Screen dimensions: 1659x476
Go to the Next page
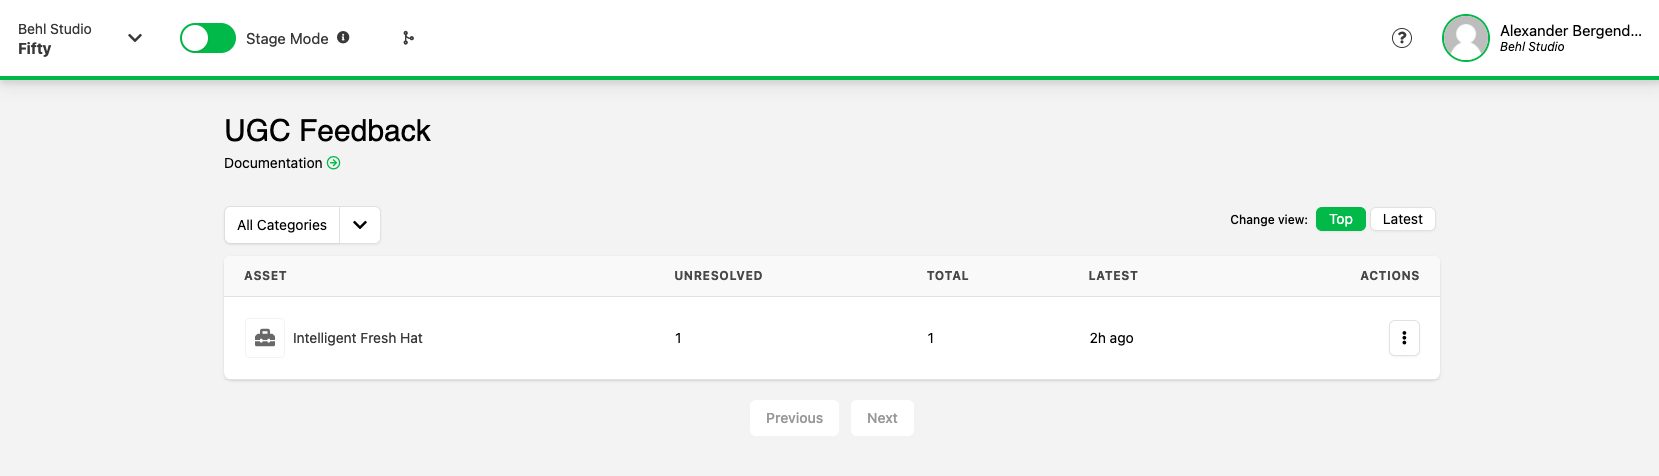point(882,418)
